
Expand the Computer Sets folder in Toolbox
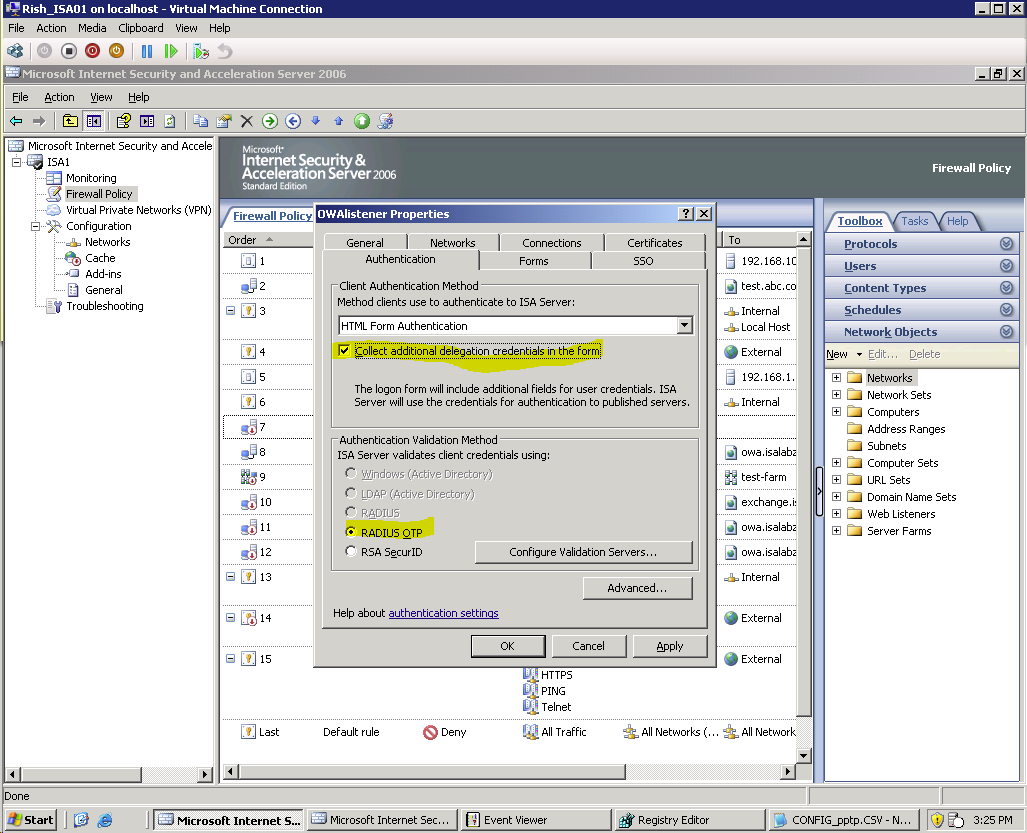click(836, 463)
